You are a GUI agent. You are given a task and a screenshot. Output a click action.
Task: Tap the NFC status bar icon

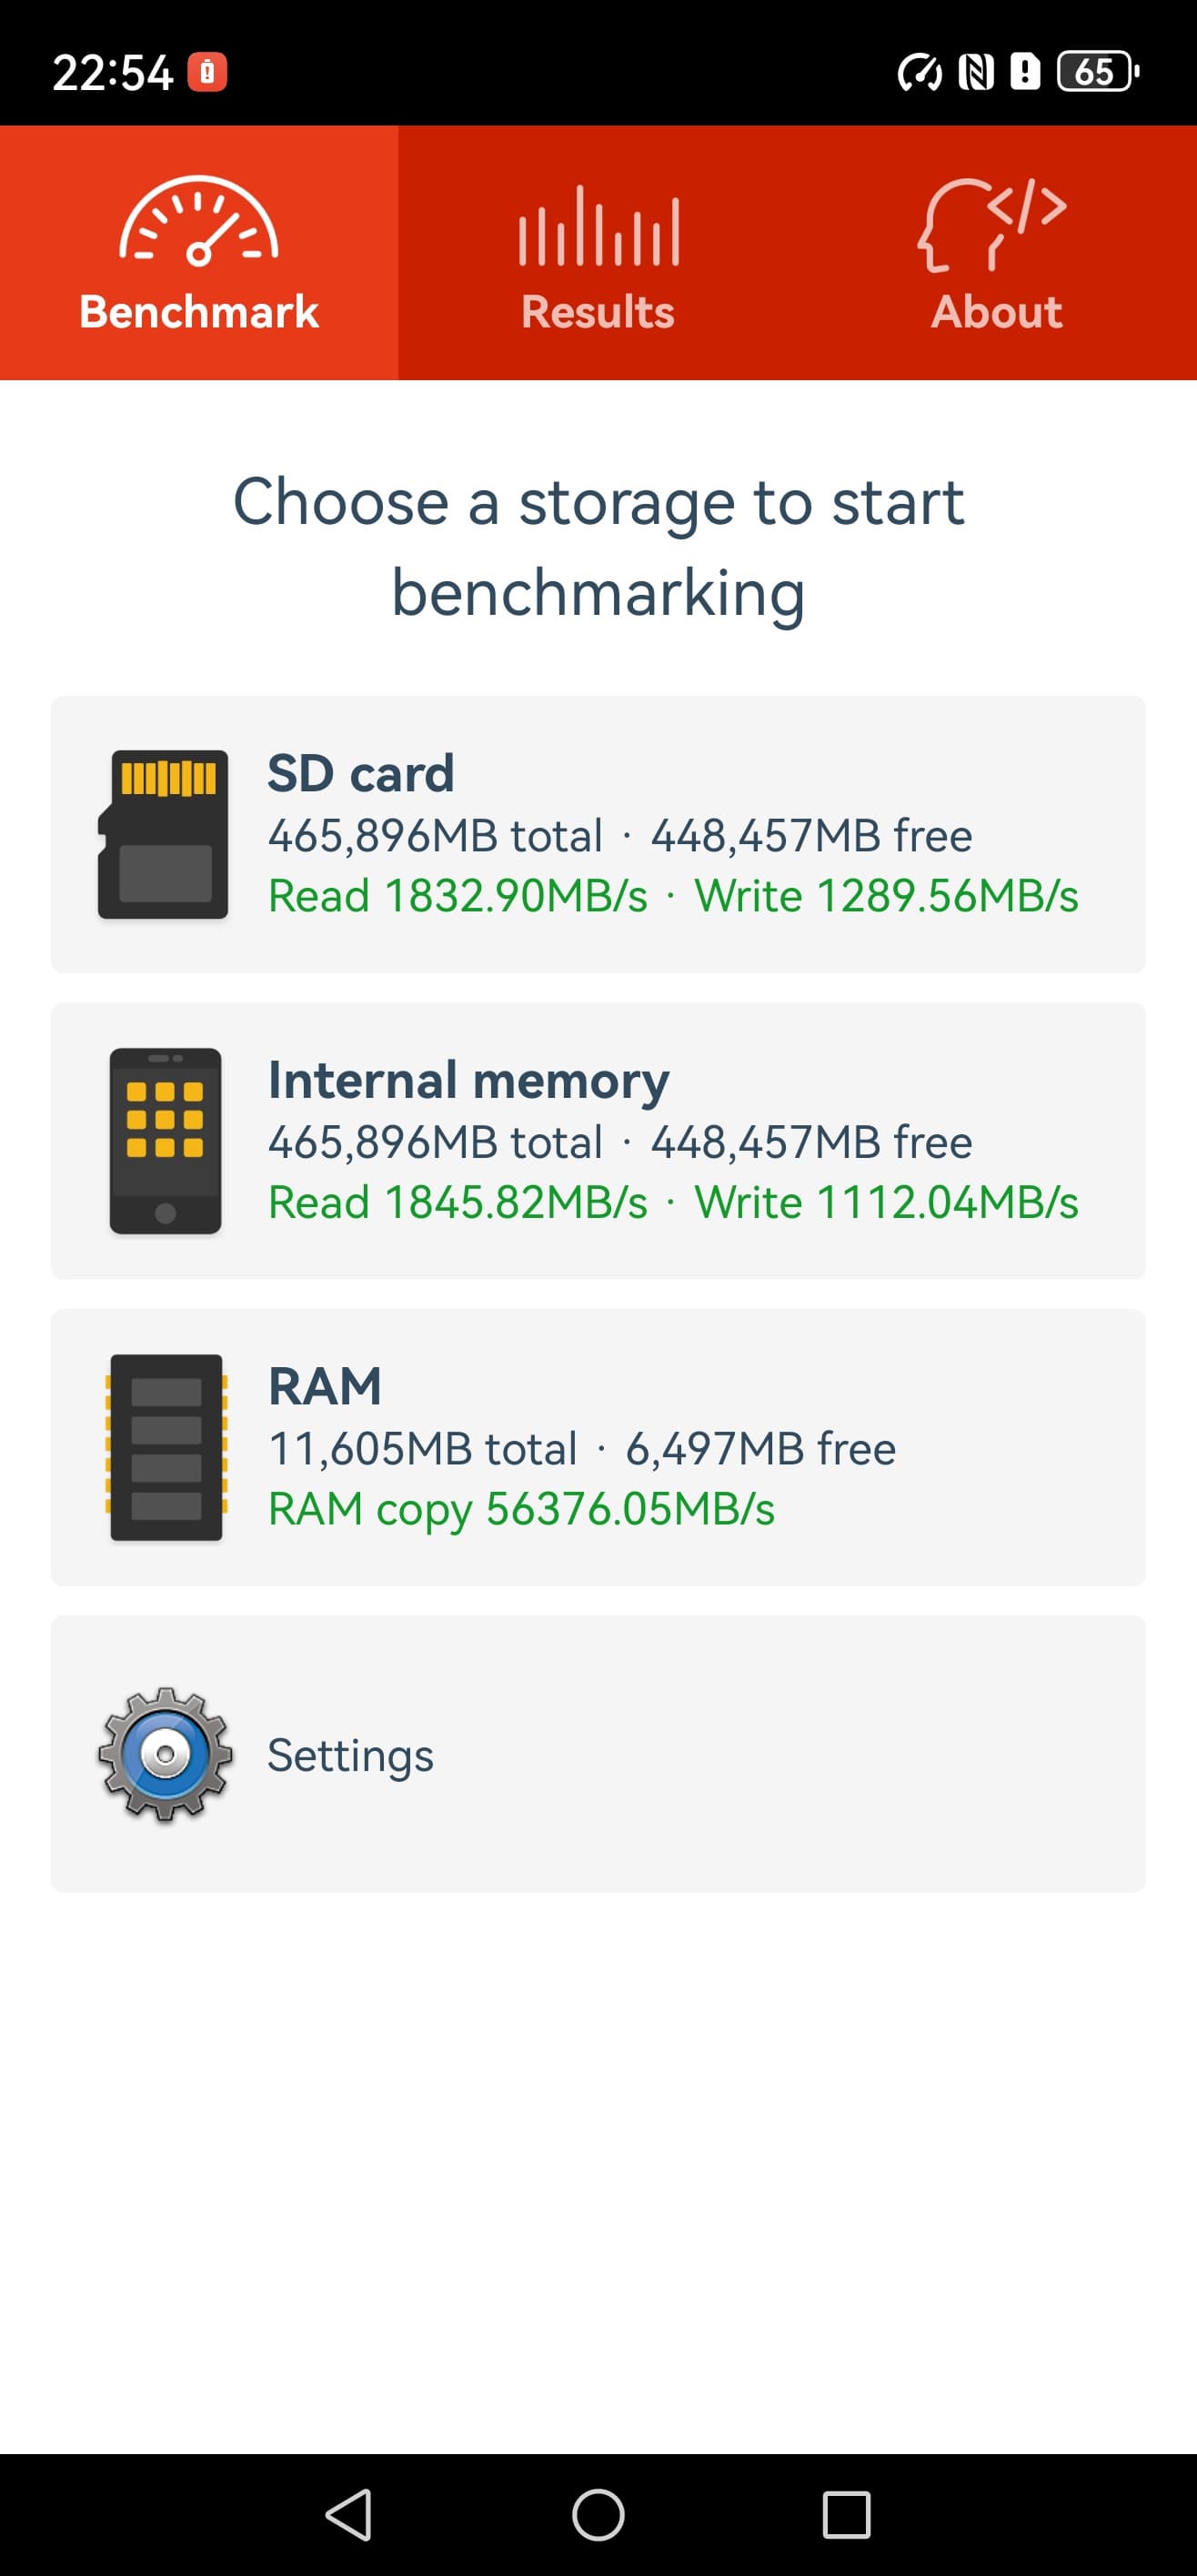[x=975, y=72]
